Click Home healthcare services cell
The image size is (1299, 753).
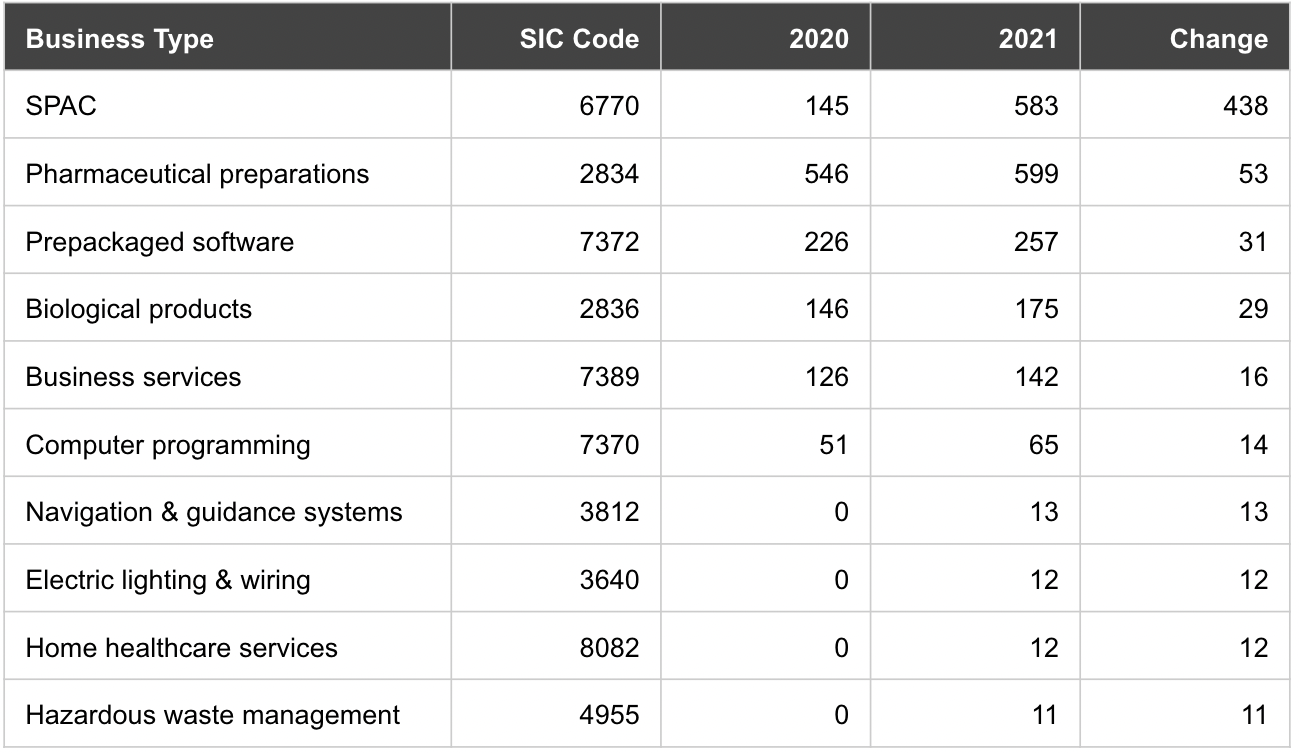pyautogui.click(x=182, y=648)
